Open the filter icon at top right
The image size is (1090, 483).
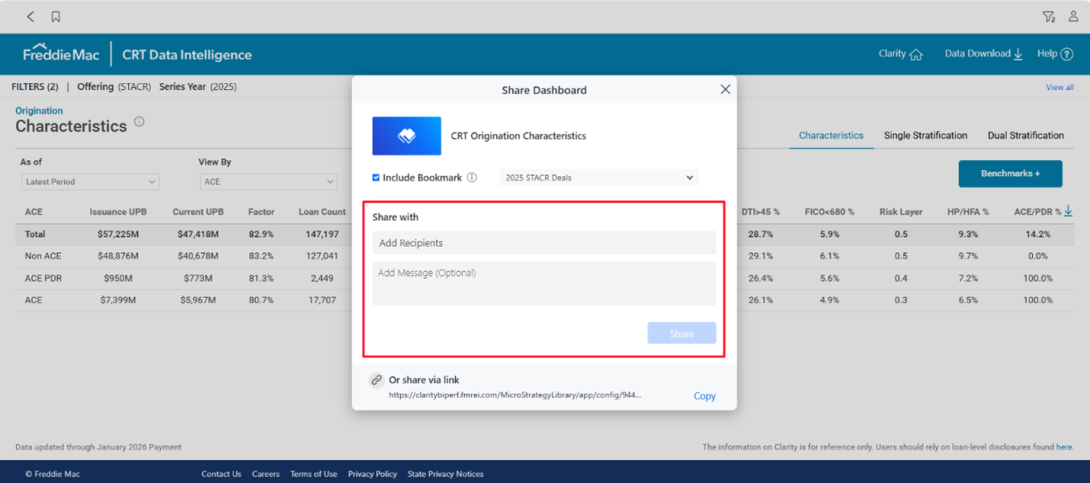pos(1048,16)
